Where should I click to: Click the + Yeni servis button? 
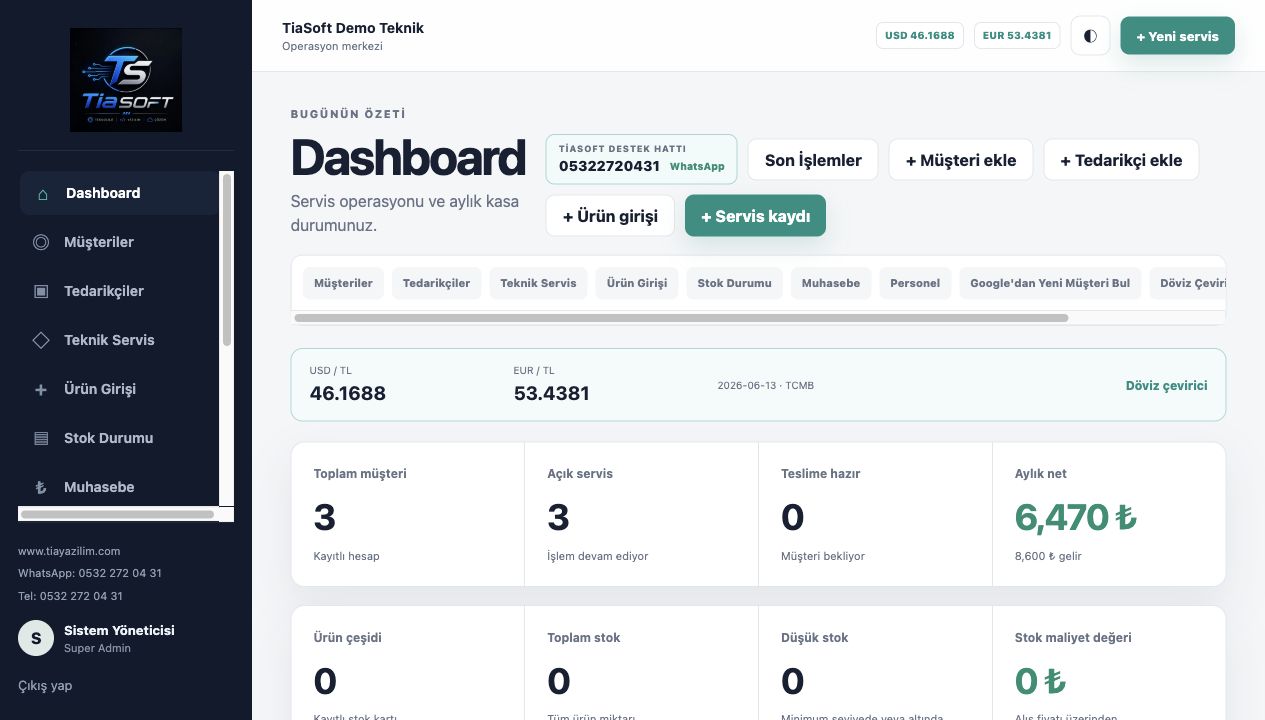1177,36
